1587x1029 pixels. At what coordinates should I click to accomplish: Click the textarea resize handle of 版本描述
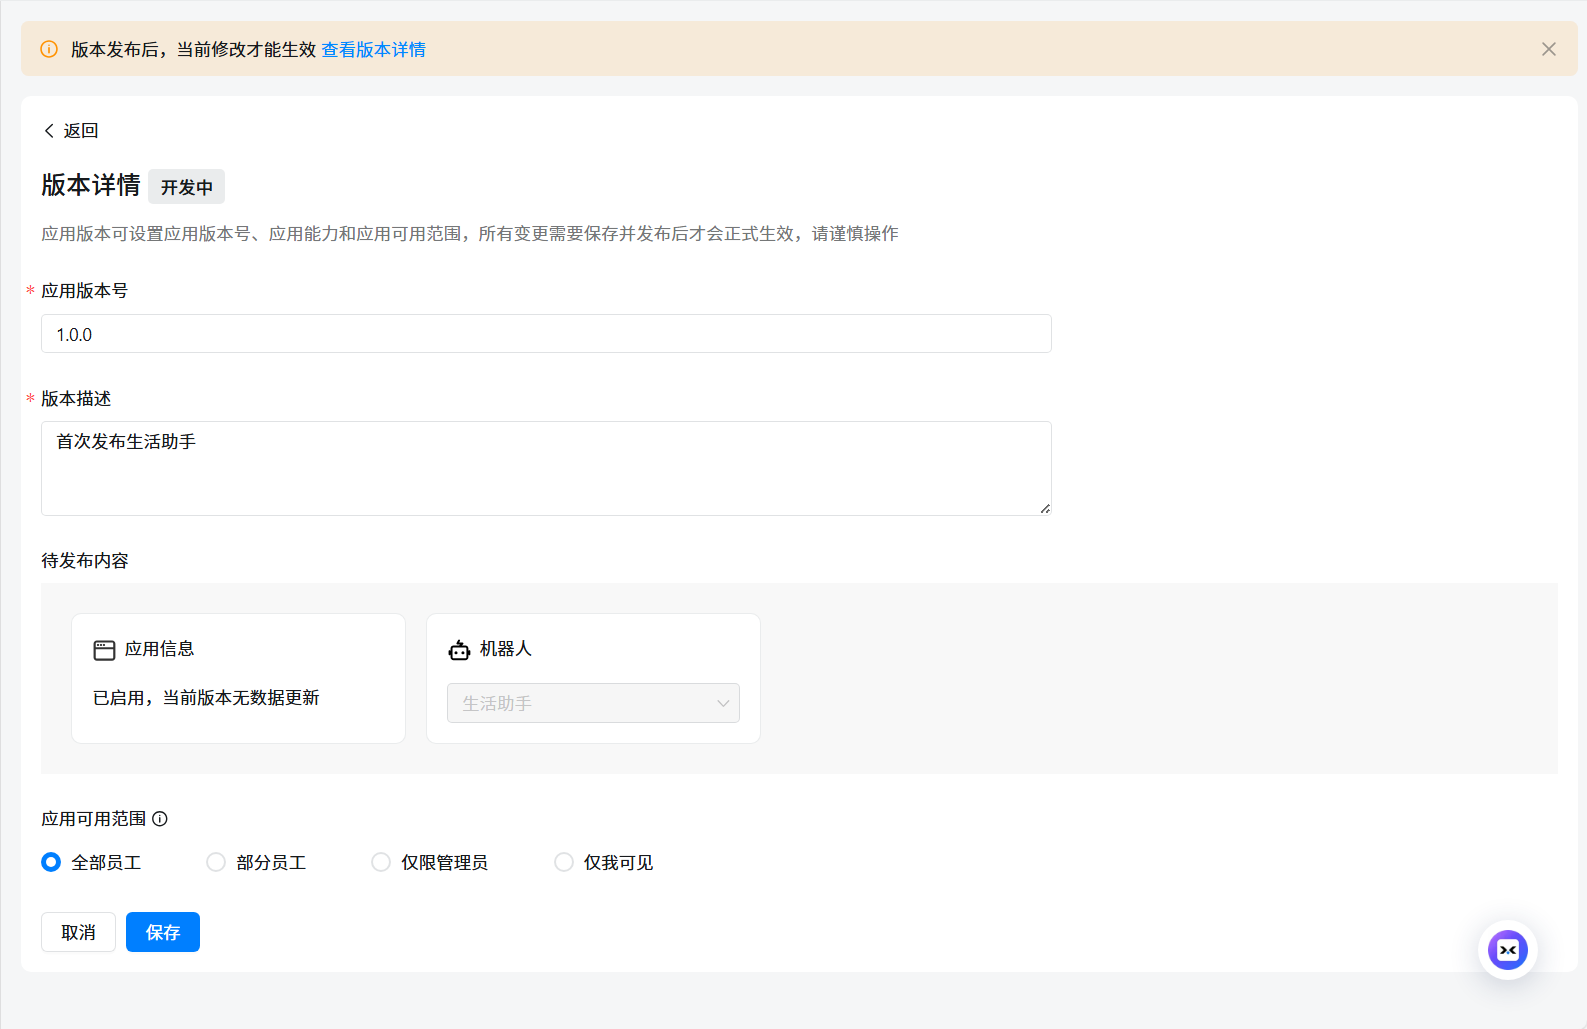(x=1045, y=509)
